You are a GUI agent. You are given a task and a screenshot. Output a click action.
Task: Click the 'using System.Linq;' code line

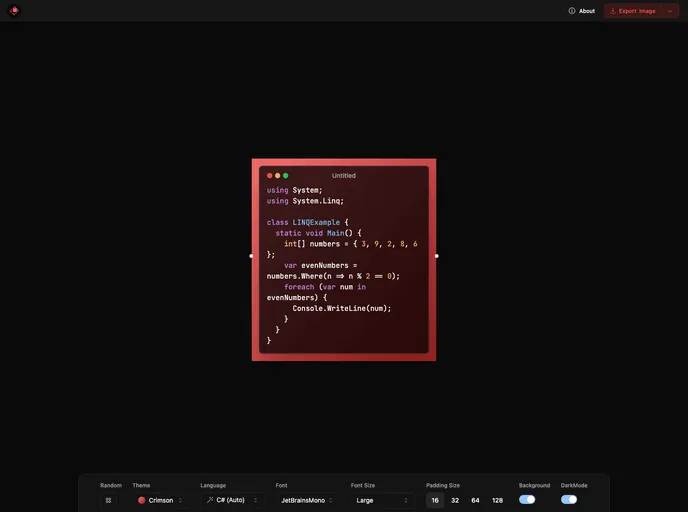point(305,201)
